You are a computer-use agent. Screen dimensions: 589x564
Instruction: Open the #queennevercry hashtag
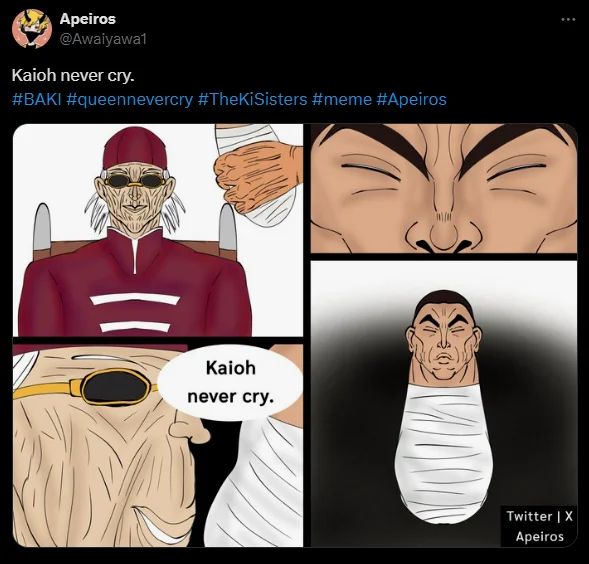[x=129, y=100]
